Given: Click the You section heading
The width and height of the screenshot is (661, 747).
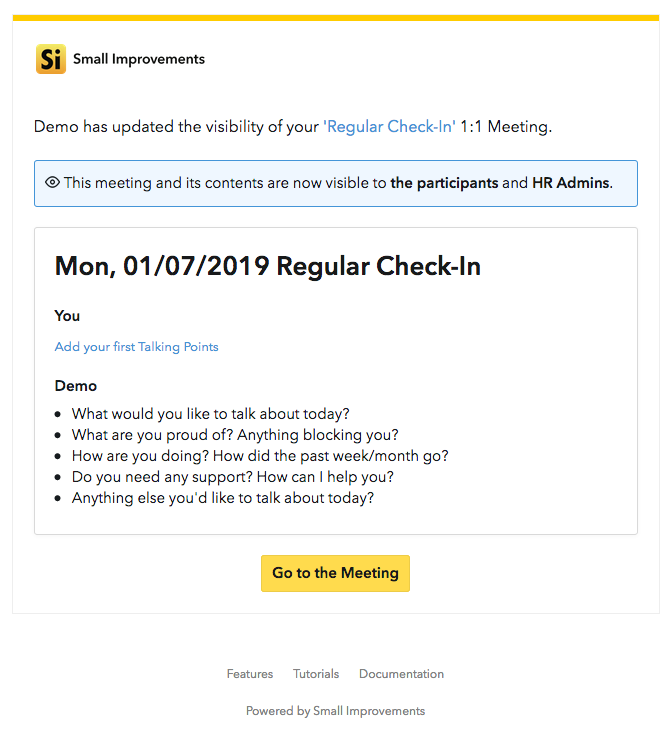Looking at the screenshot, I should click(x=67, y=316).
